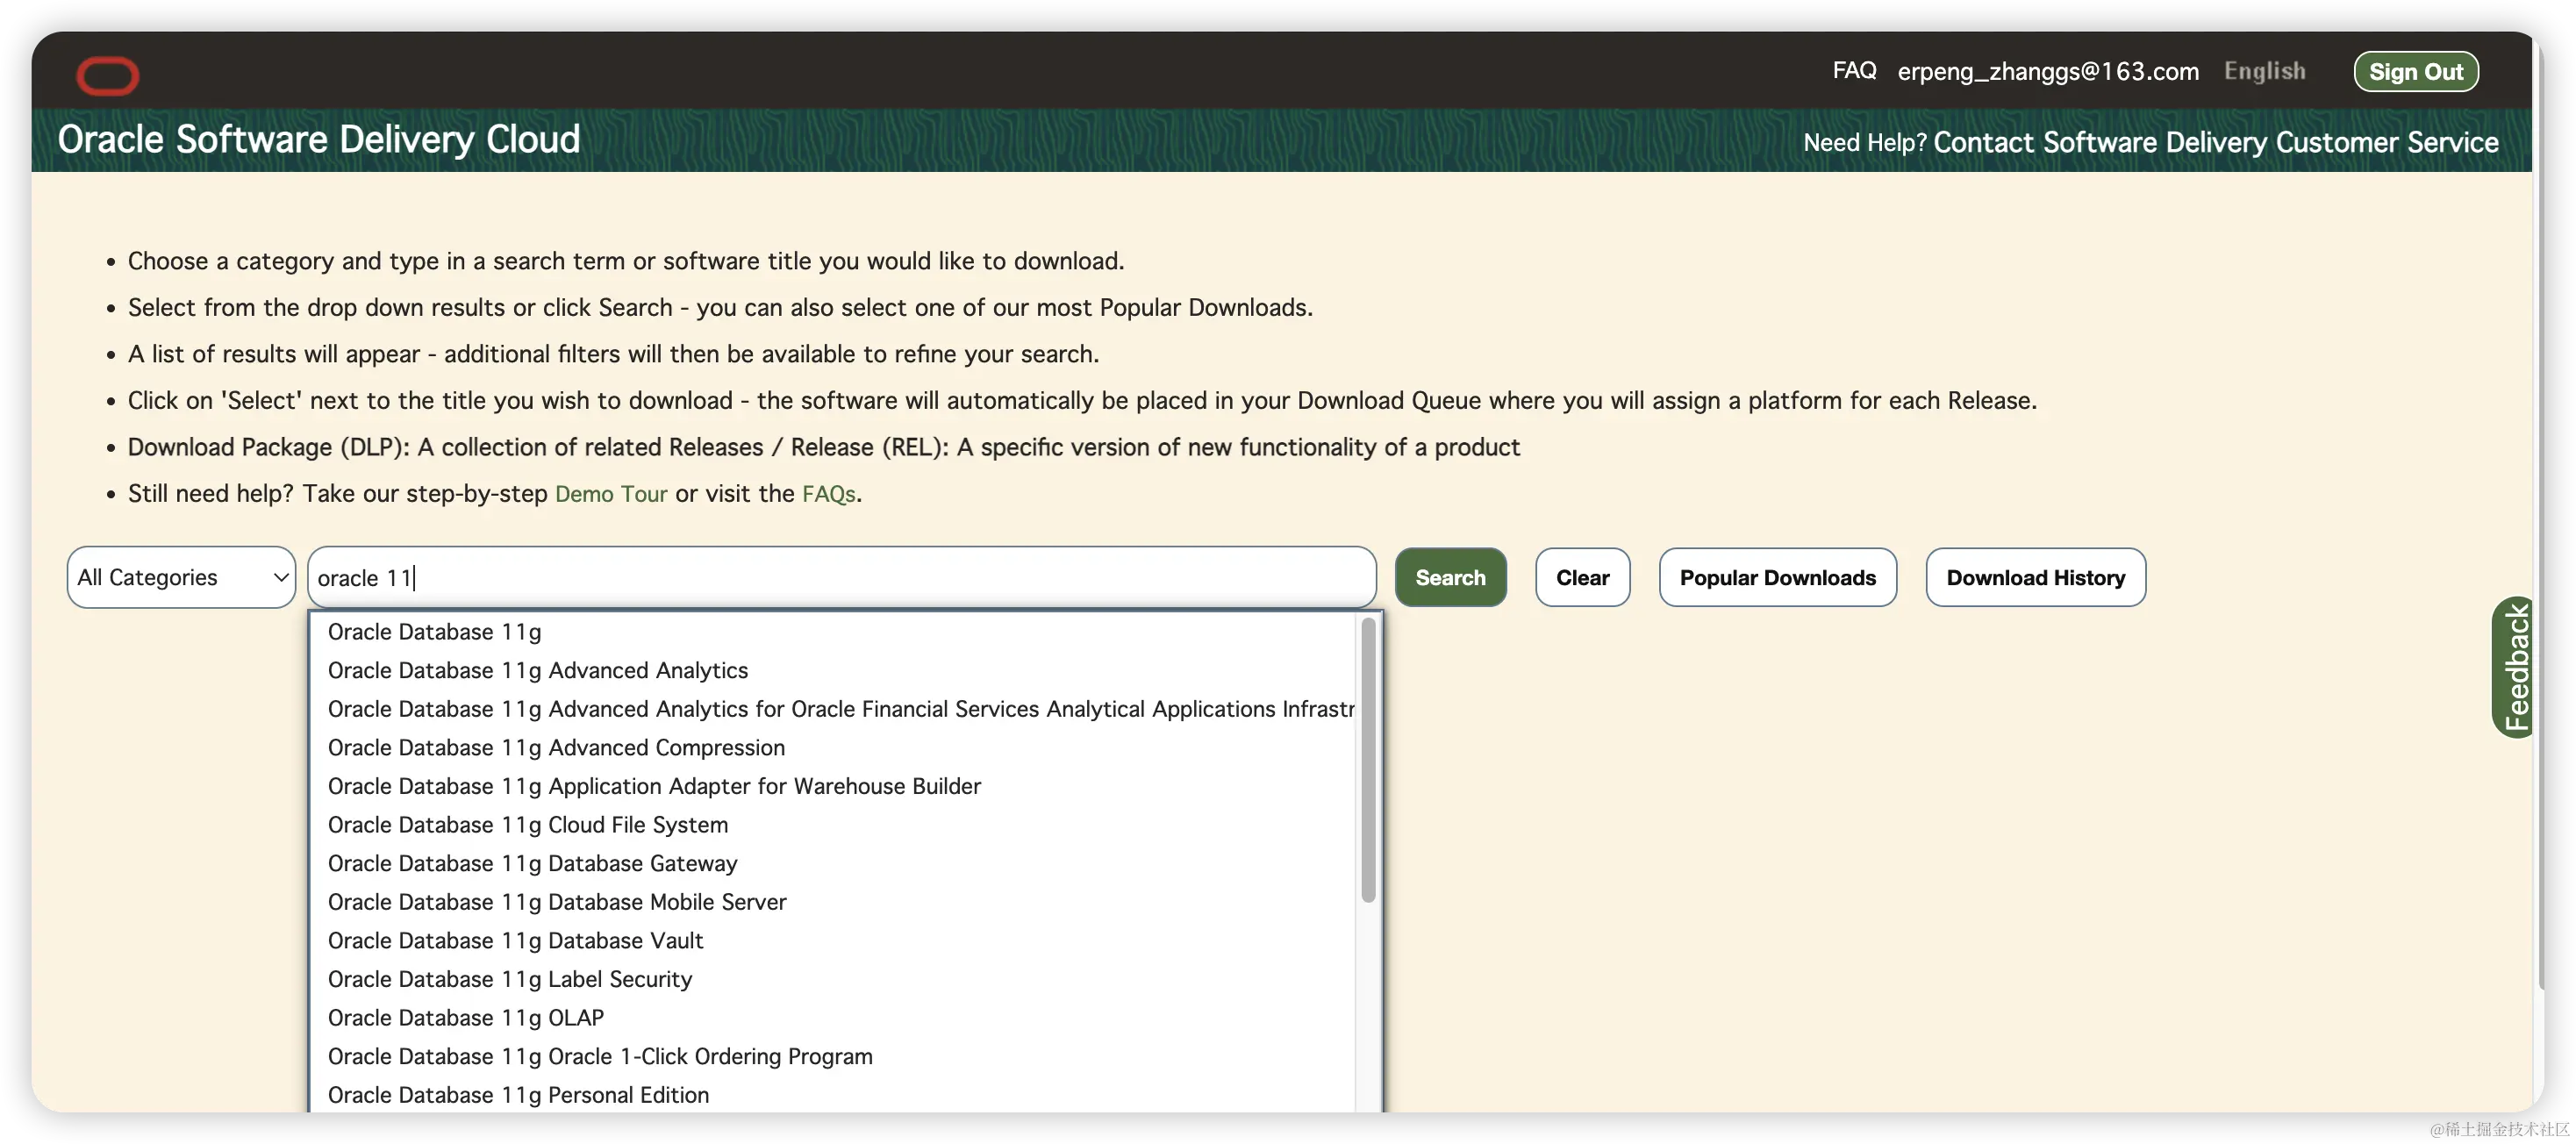View Download History

tap(2035, 577)
